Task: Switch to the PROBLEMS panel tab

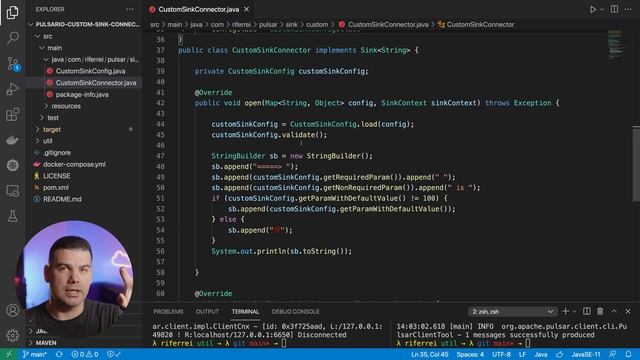Action: (x=168, y=311)
